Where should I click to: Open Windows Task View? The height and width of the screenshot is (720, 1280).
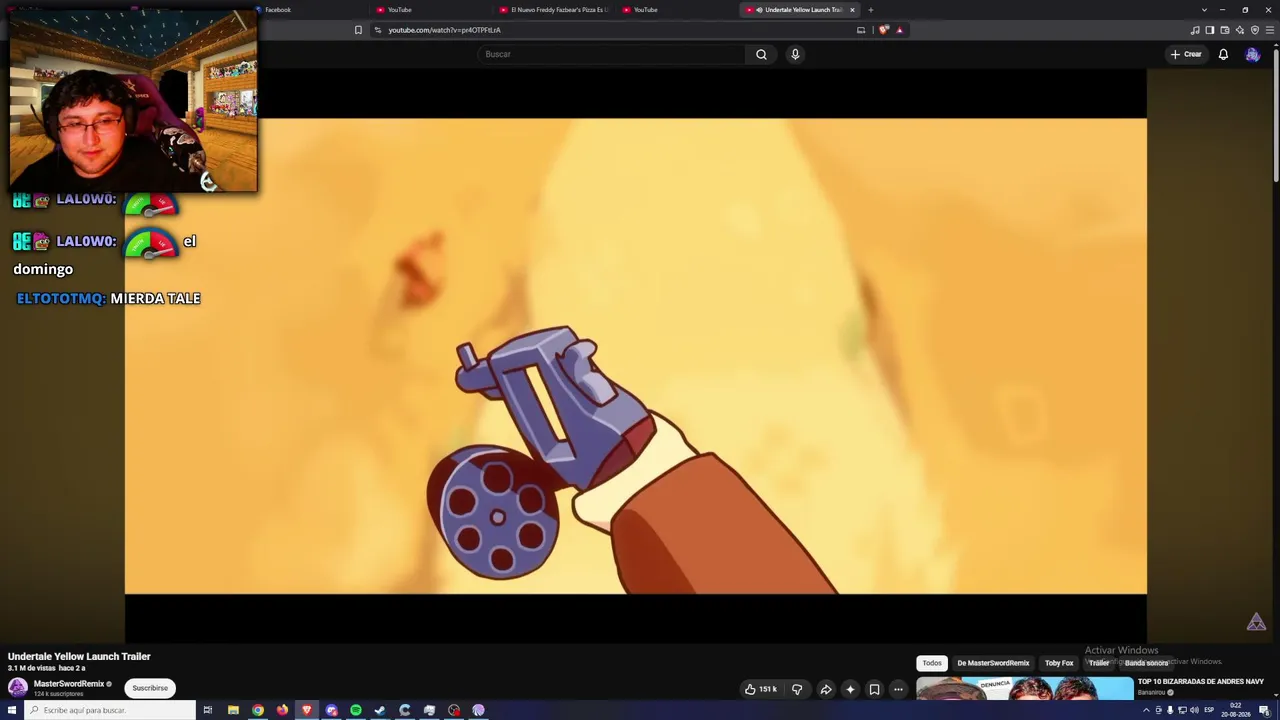[x=208, y=710]
